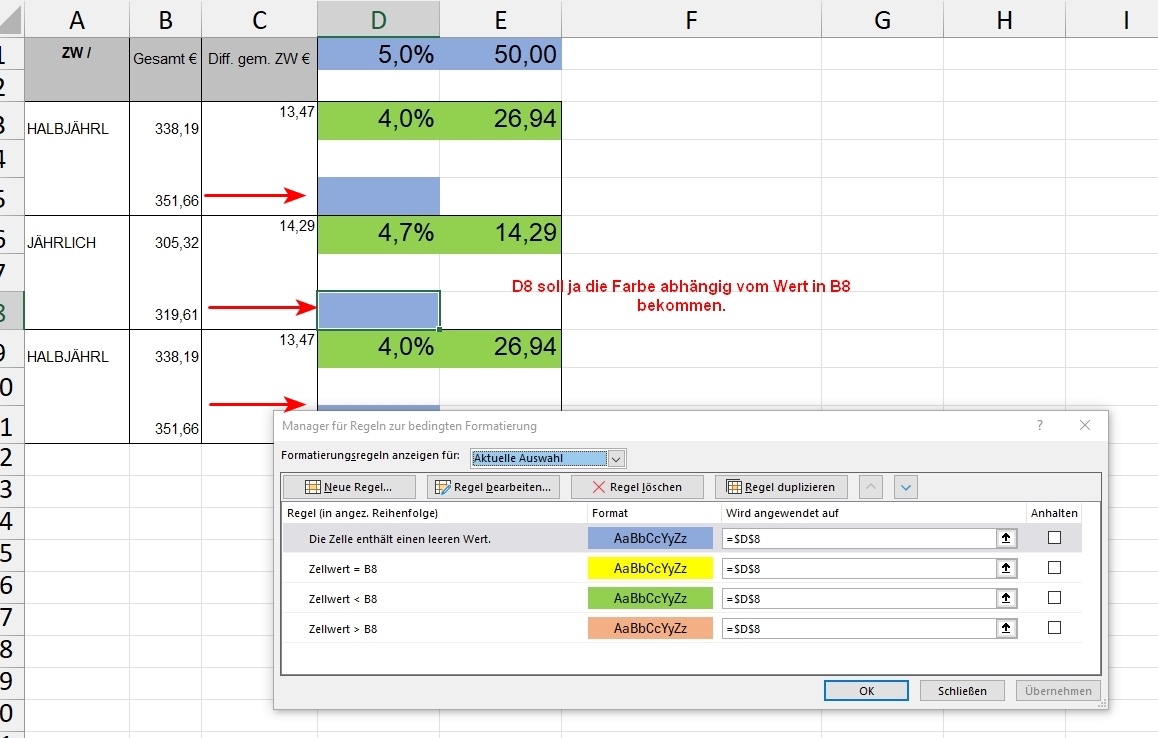
Task: Toggle Anhalten for Zellwert < B8 rule
Action: (x=1055, y=598)
